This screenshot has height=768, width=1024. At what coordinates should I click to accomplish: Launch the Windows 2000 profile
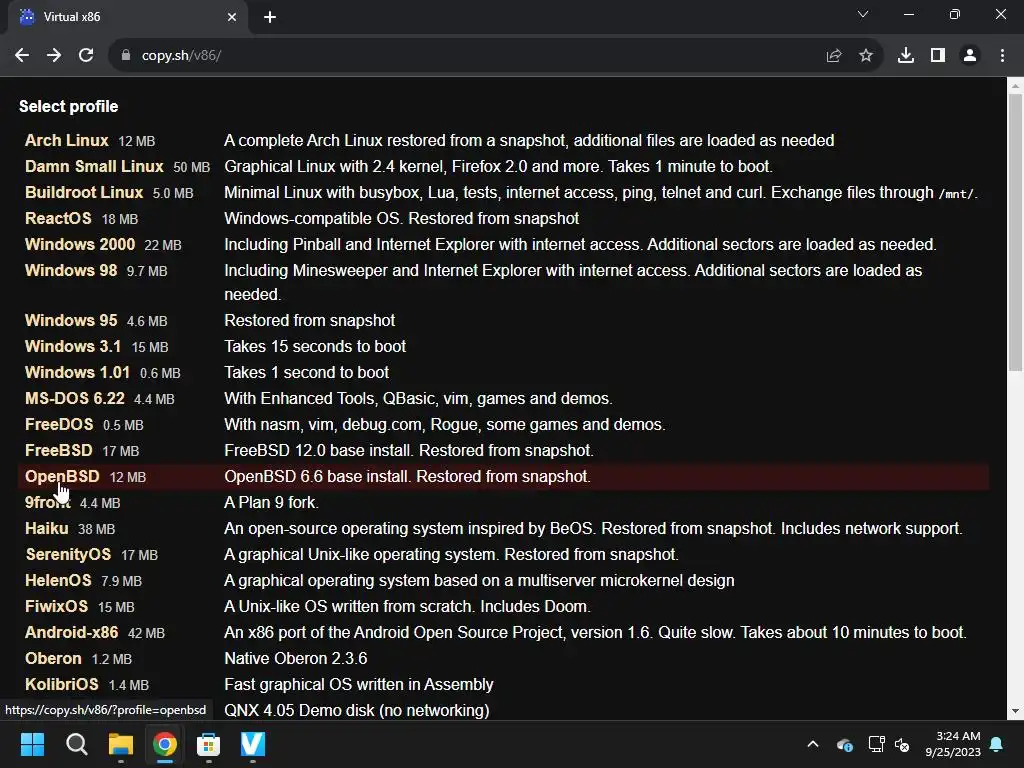pyautogui.click(x=80, y=245)
